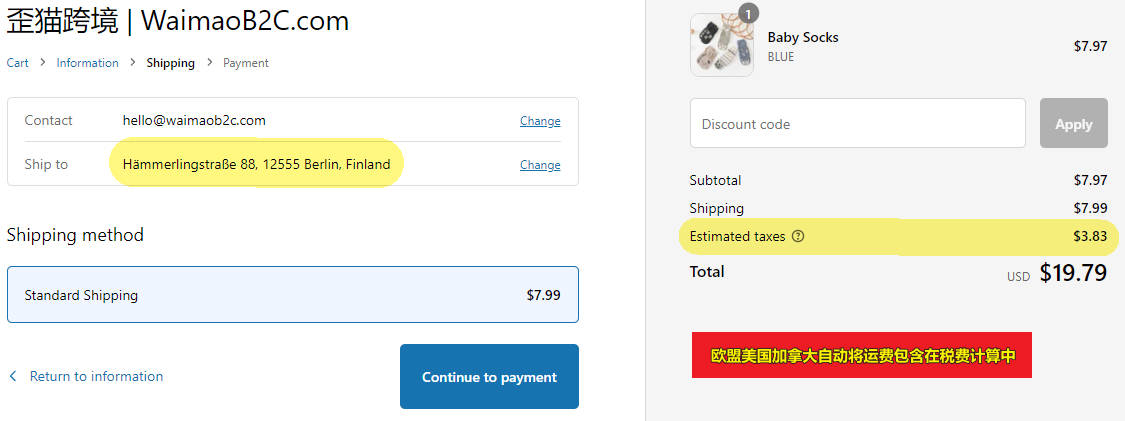Click the Estimated taxes help question-mark icon
Image resolution: width=1125 pixels, height=421 pixels.
click(798, 236)
